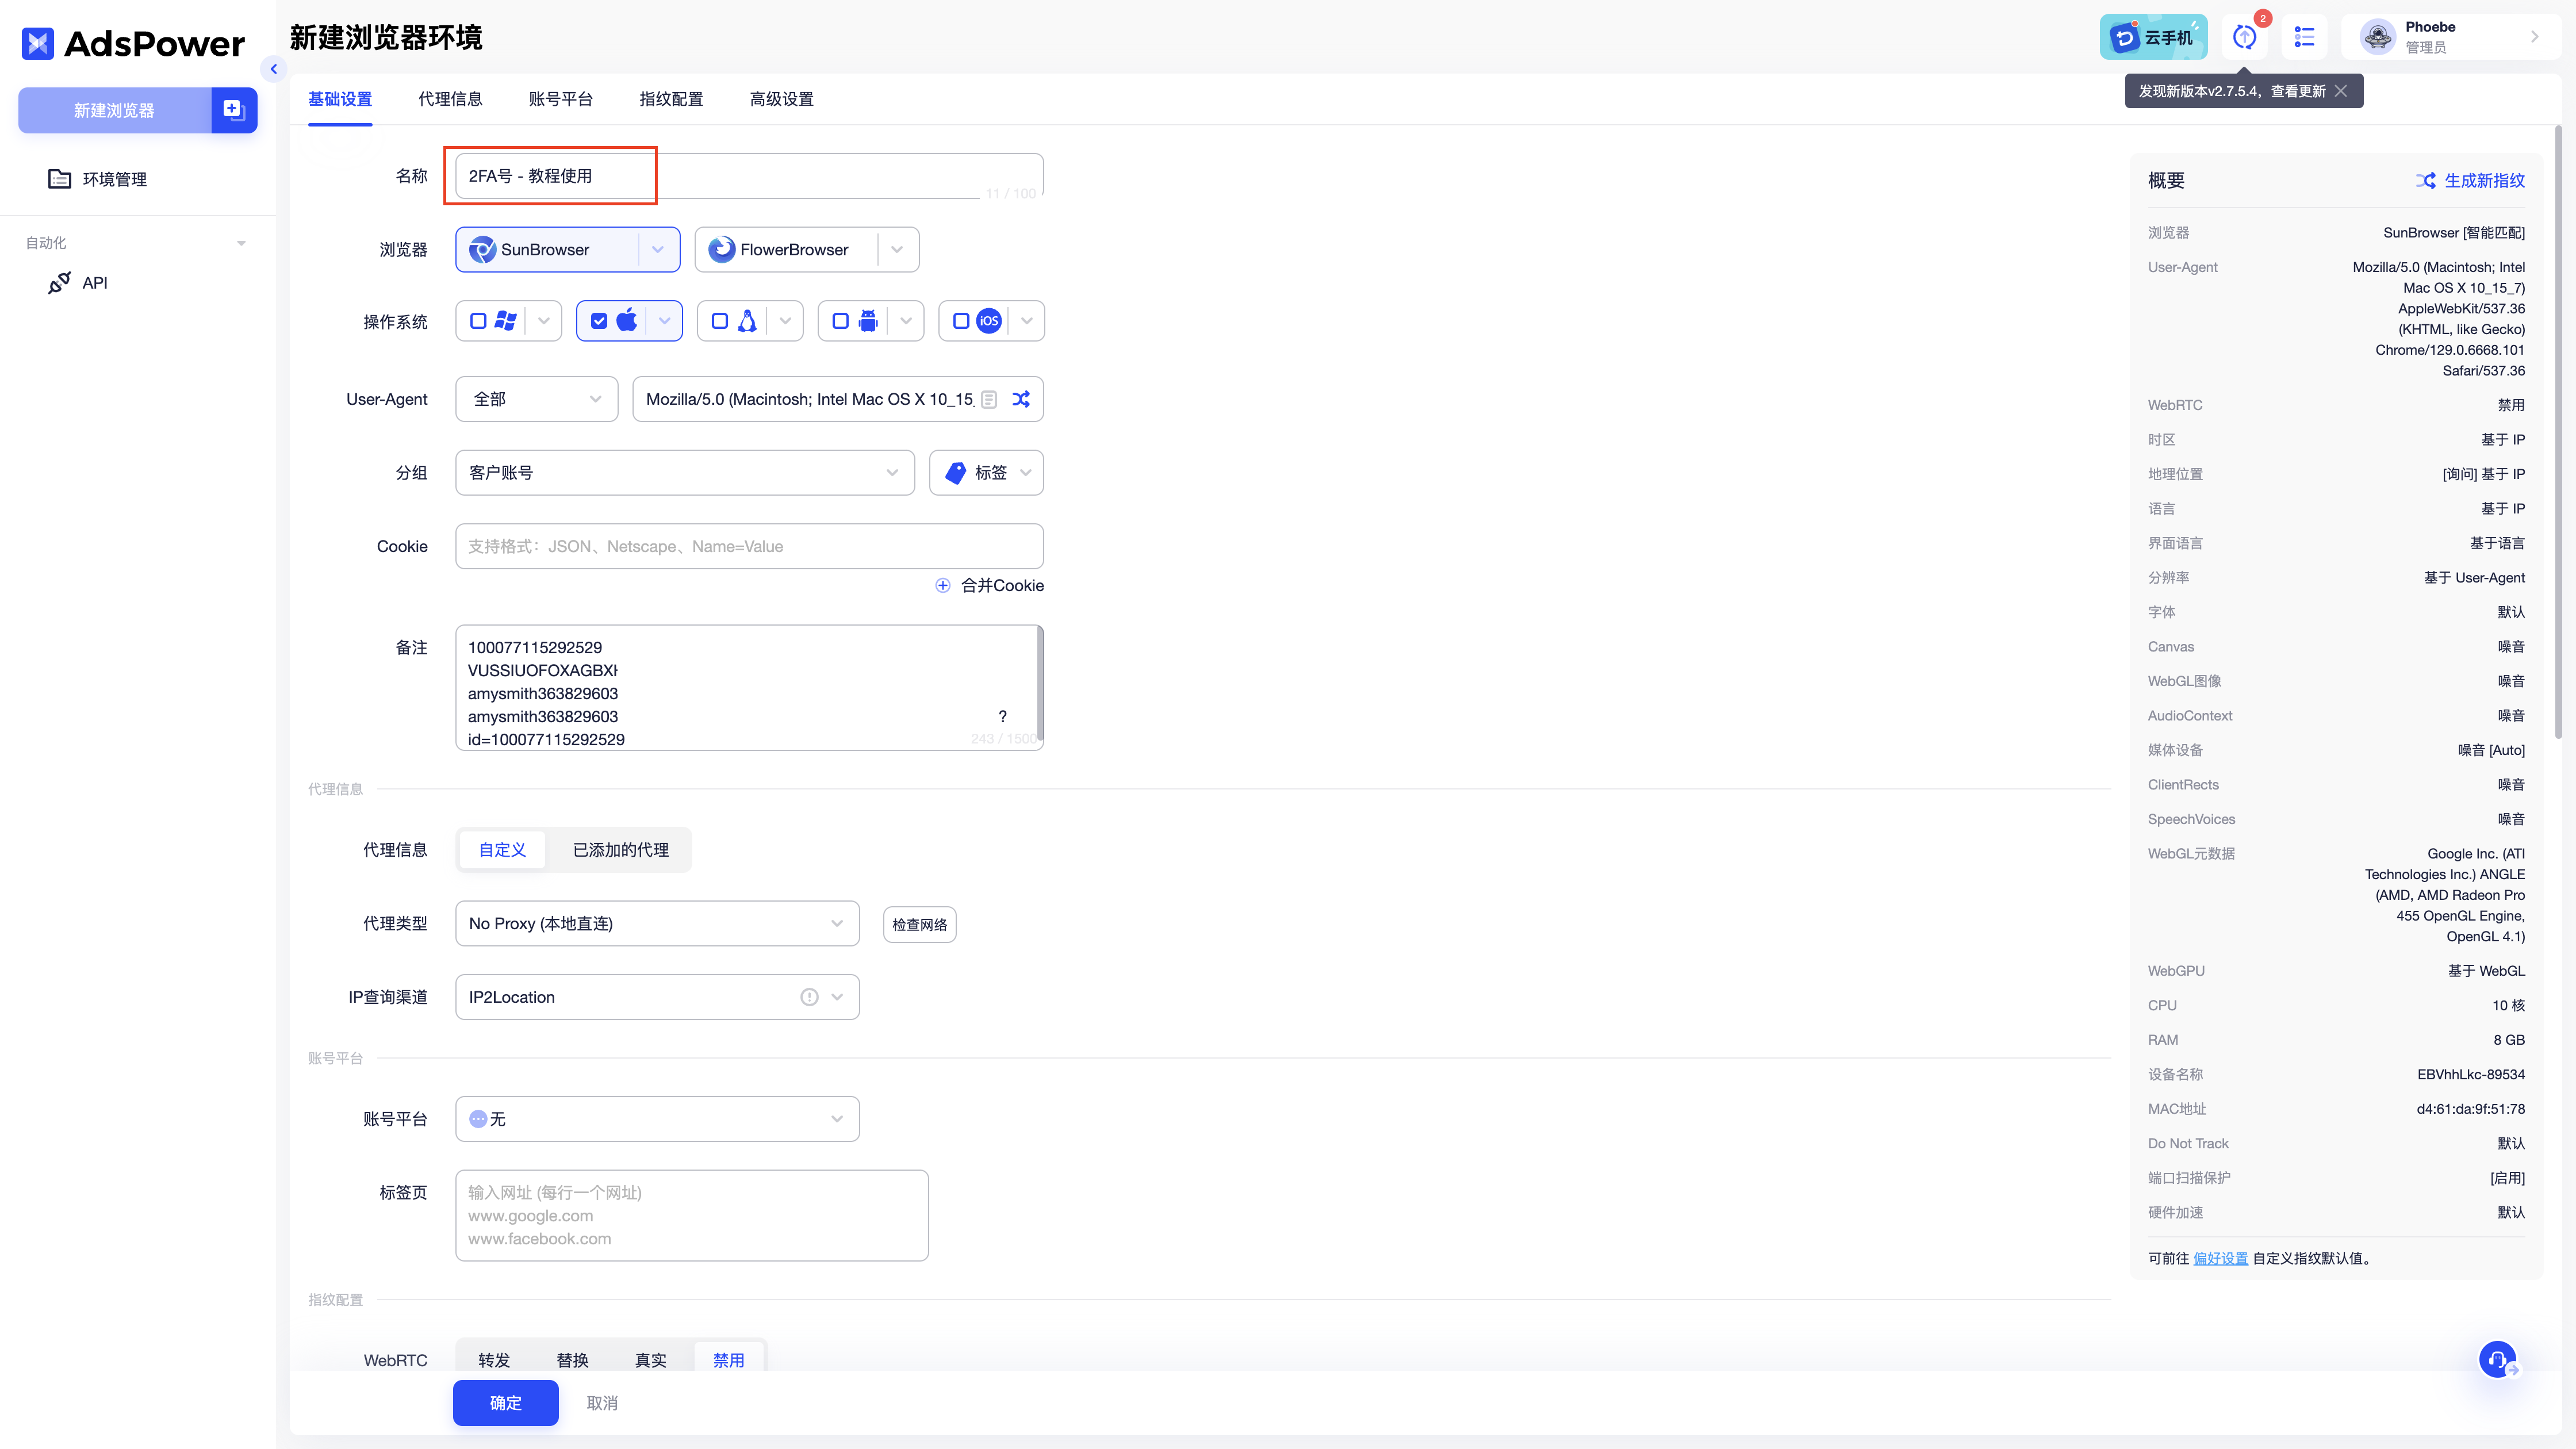Screen dimensions: 2576x1449
Task: Click 查看更新 in the version tooltip
Action: pos(2298,91)
